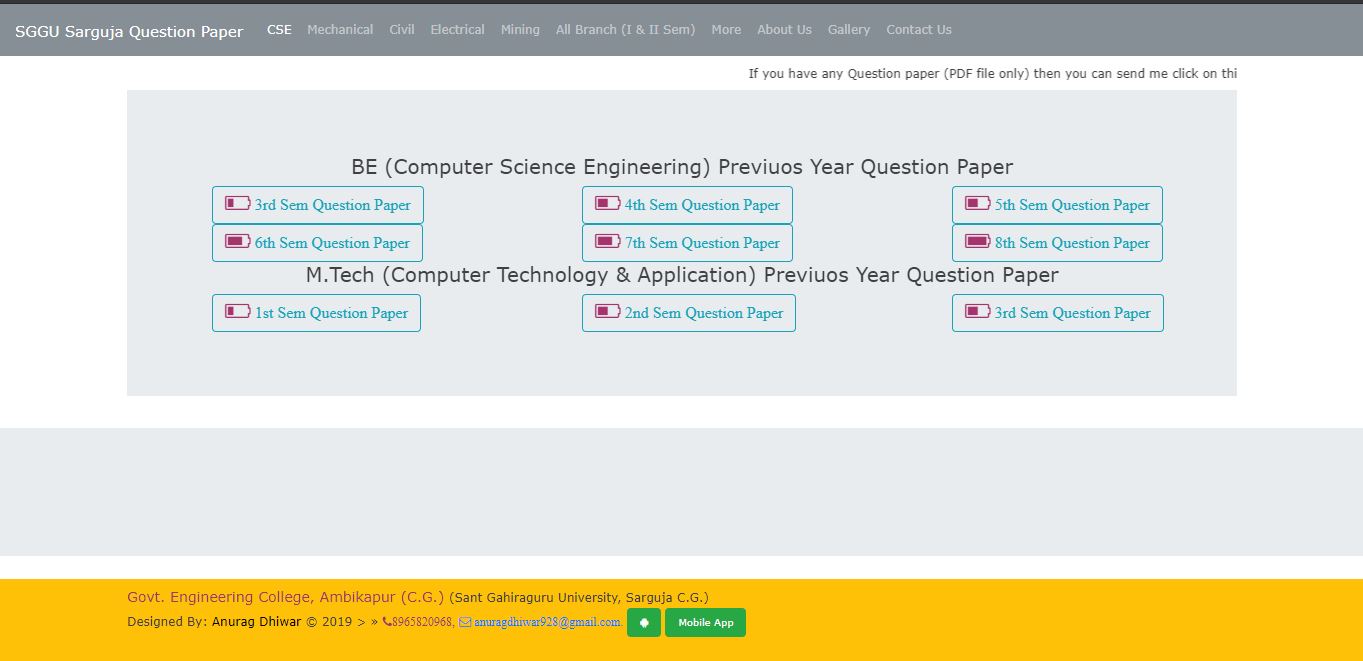The height and width of the screenshot is (661, 1363).
Task: Click the battery icon on 5th Sem button
Action: (977, 203)
